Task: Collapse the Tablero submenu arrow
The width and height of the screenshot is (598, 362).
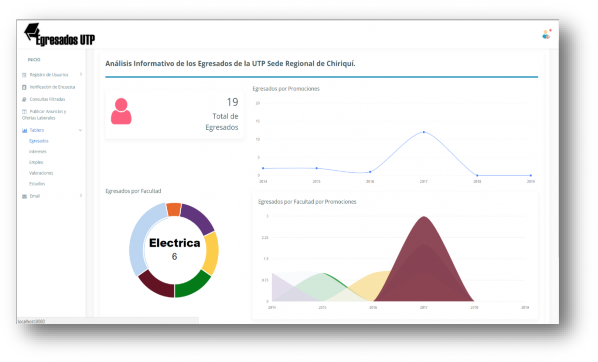Action: (x=80, y=130)
